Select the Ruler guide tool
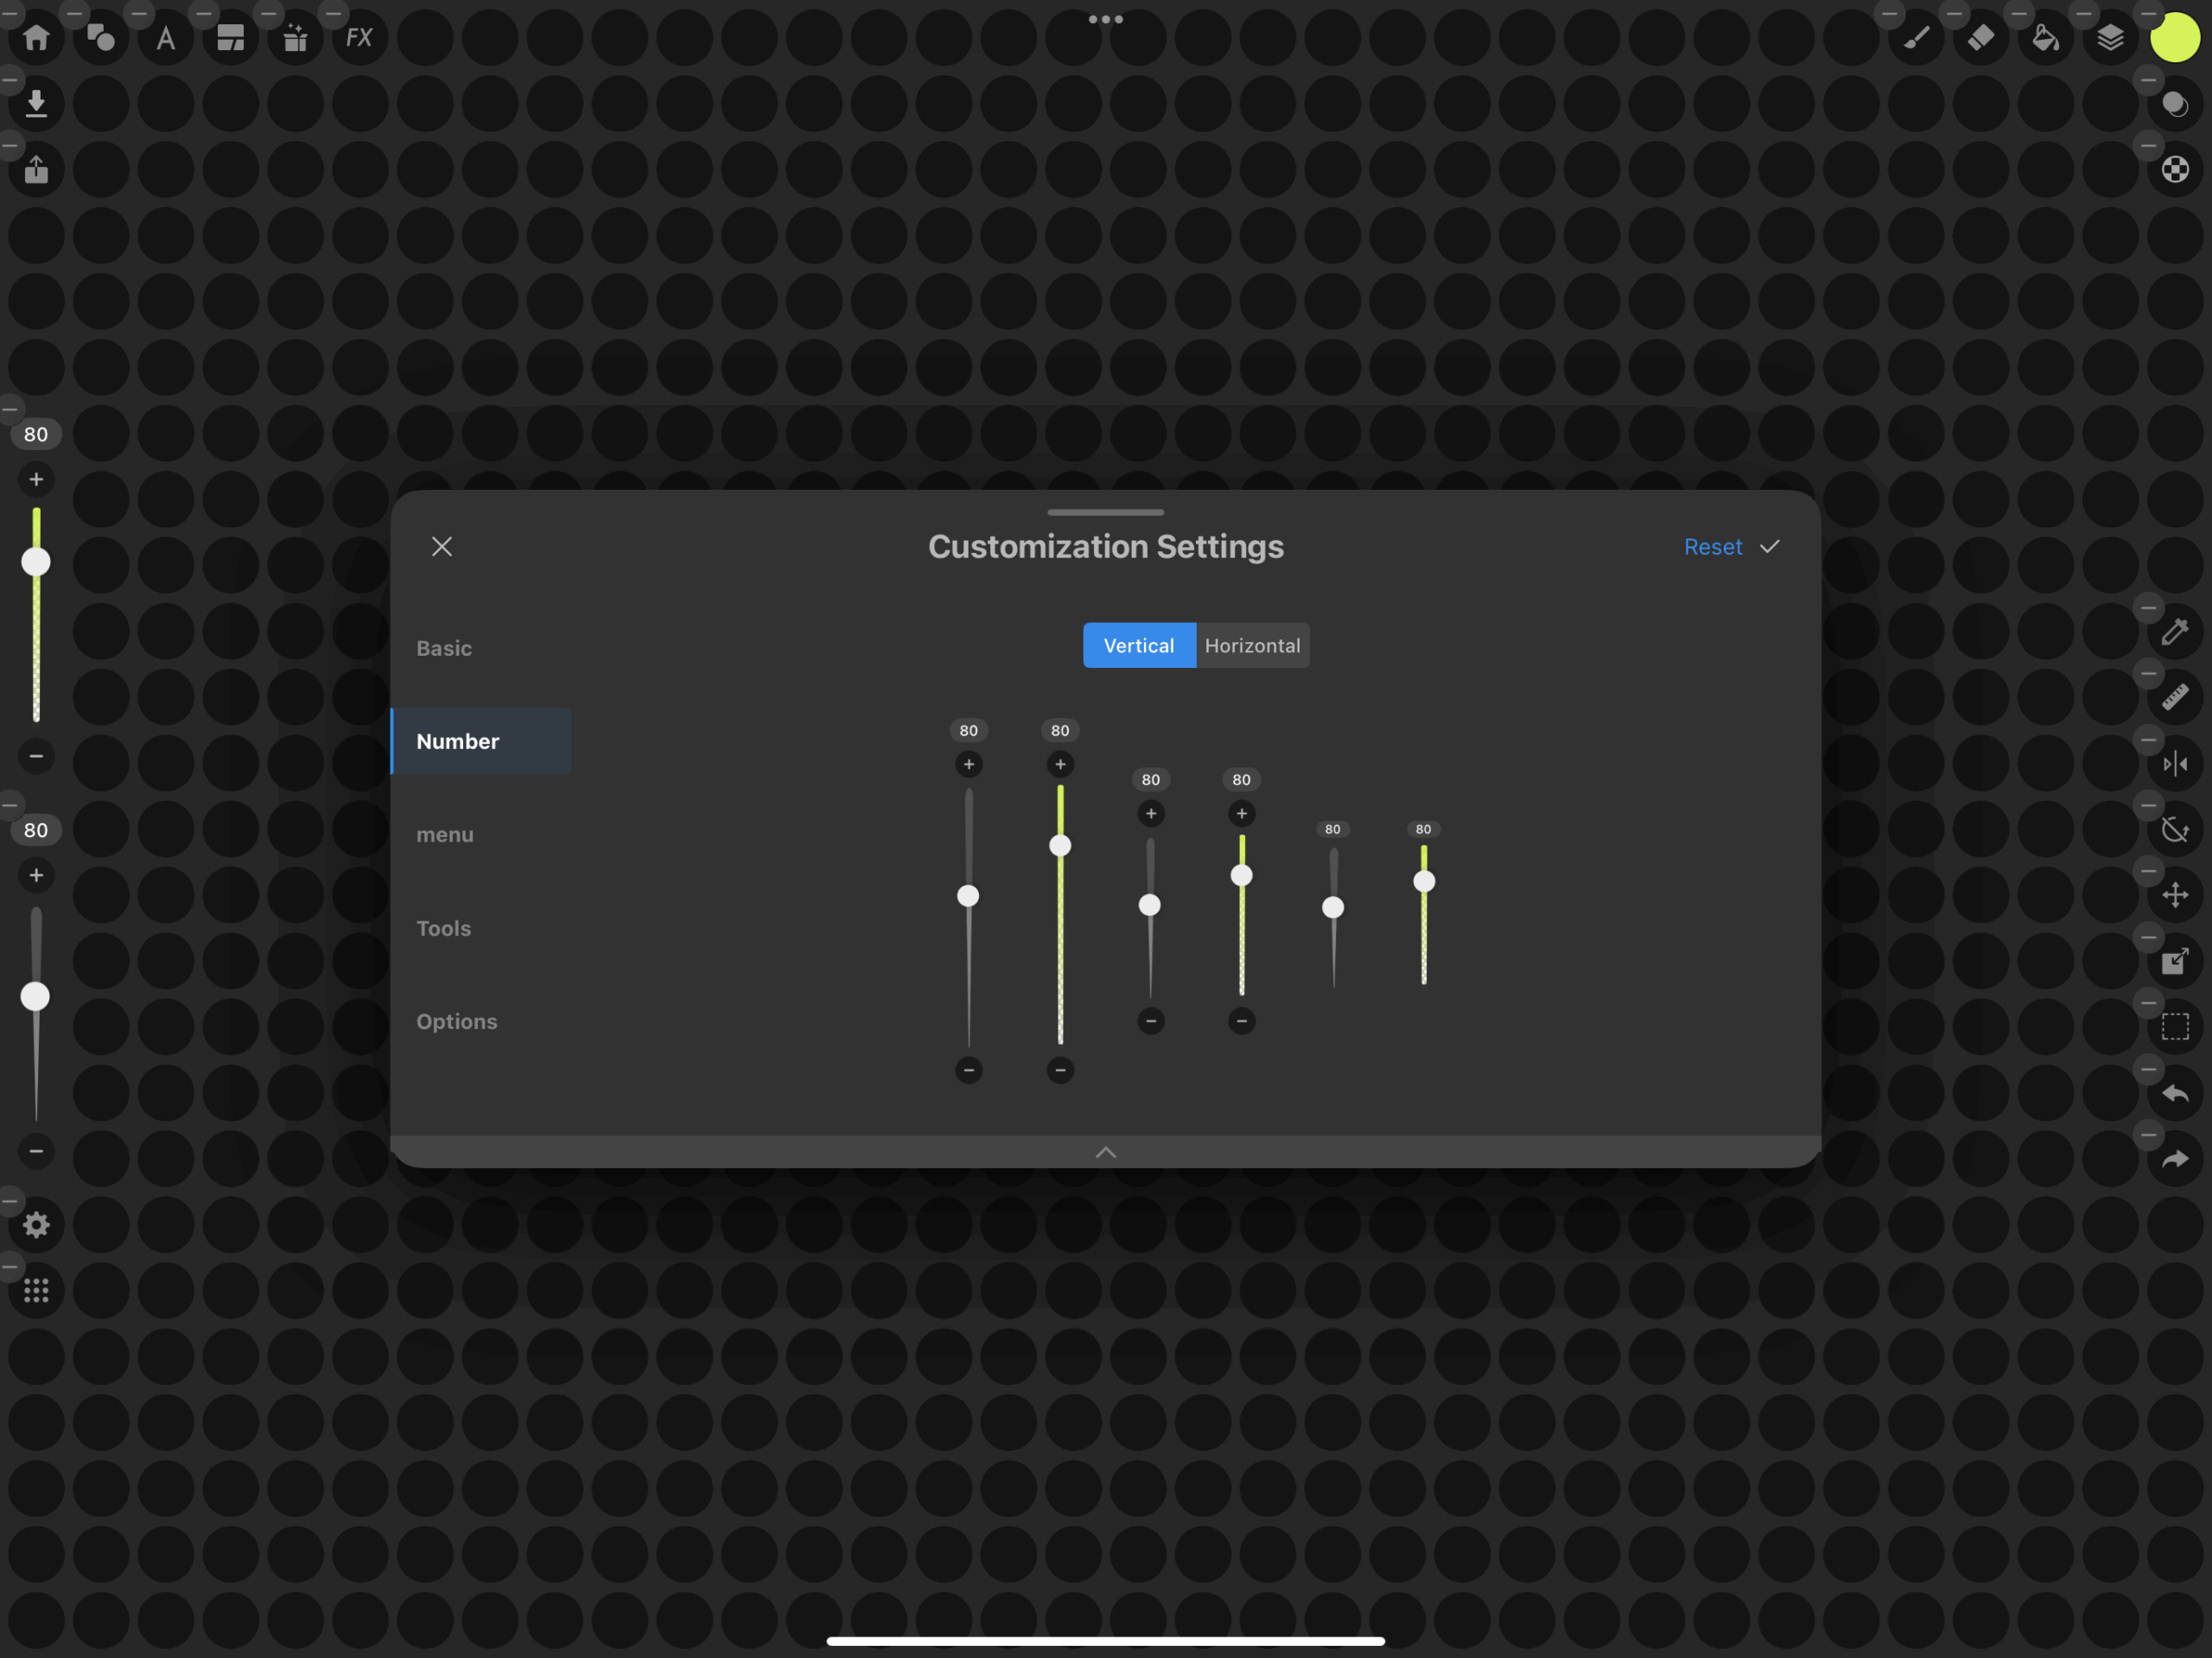2212x1658 pixels. 2175,697
